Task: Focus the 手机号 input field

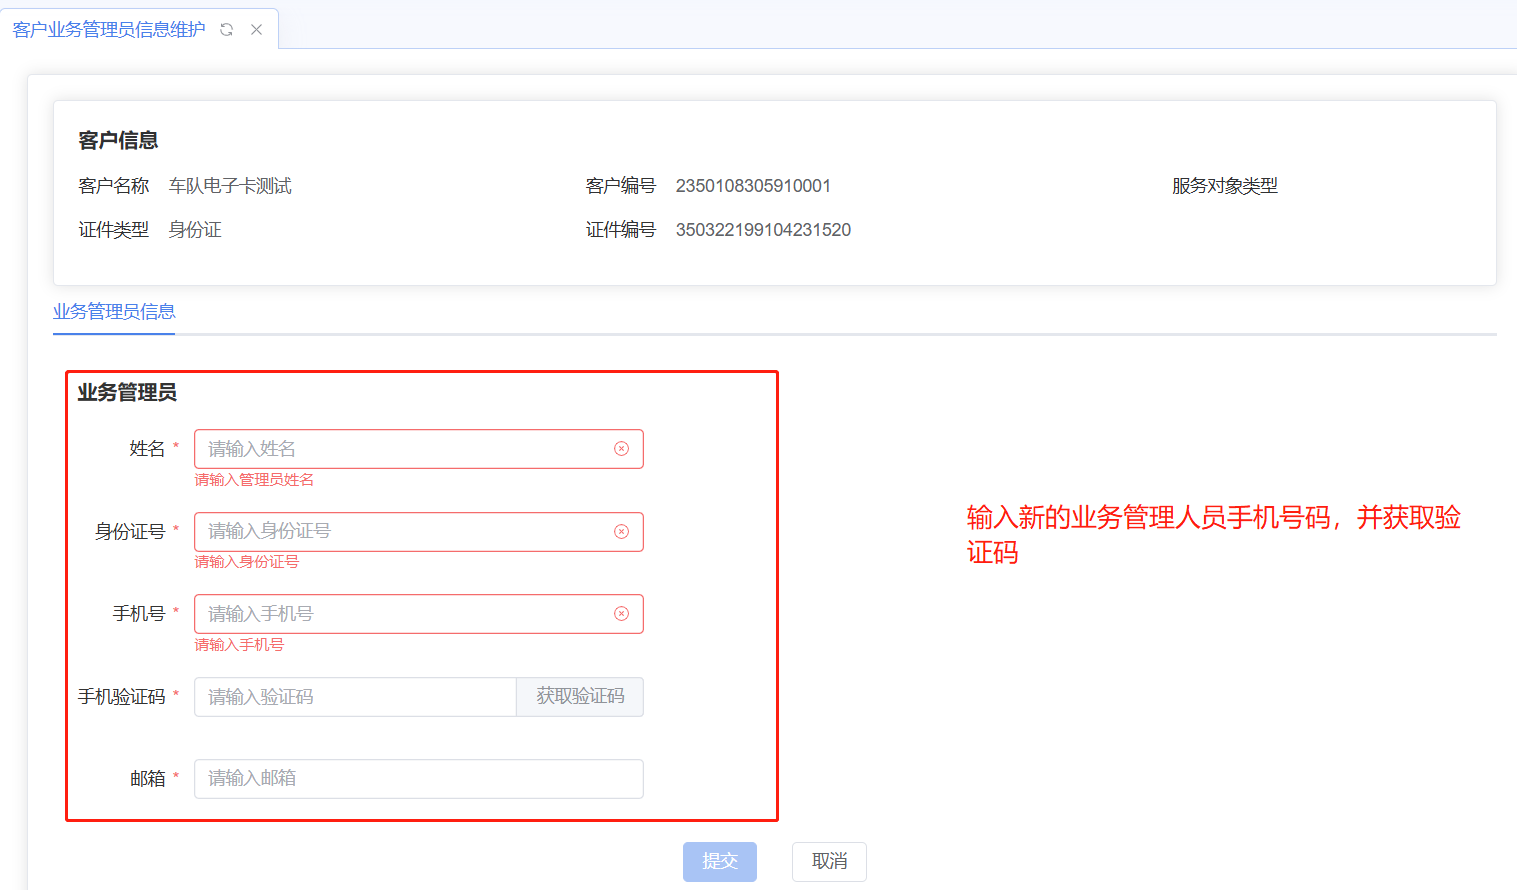Action: (400, 614)
